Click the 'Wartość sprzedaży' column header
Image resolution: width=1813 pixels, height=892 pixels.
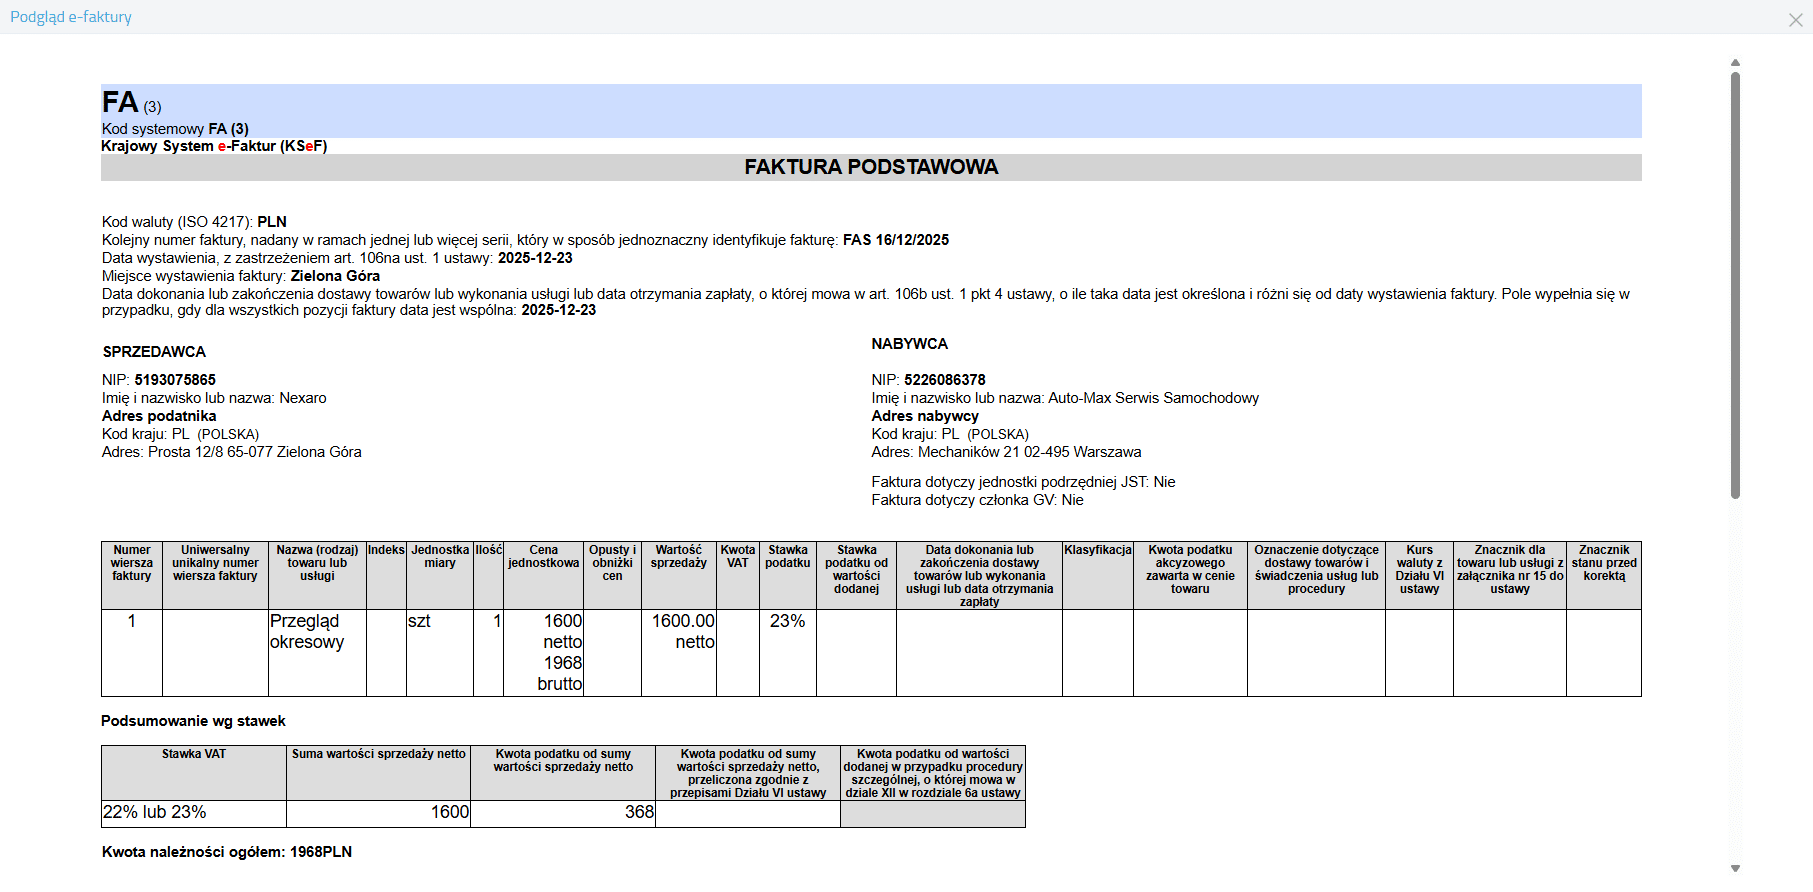pyautogui.click(x=678, y=556)
